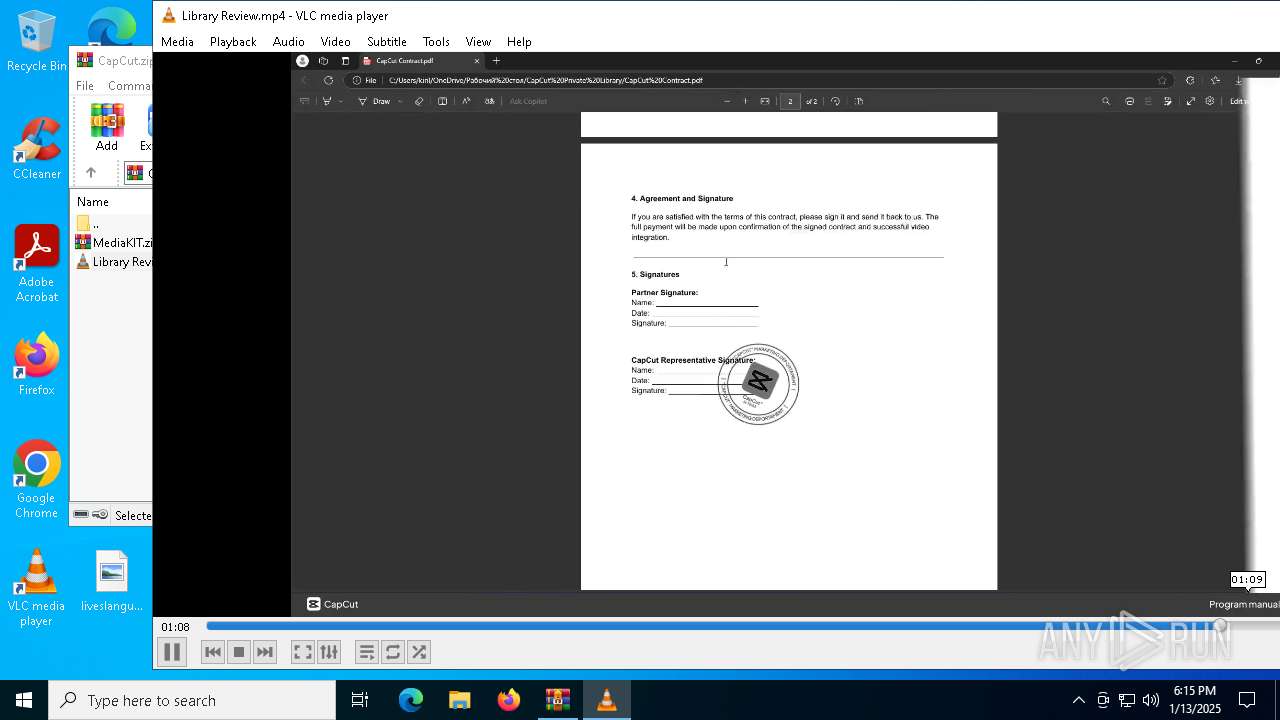Screen dimensions: 1280x720
Task: Open CCleaner desktop shortcut
Action: [x=37, y=148]
